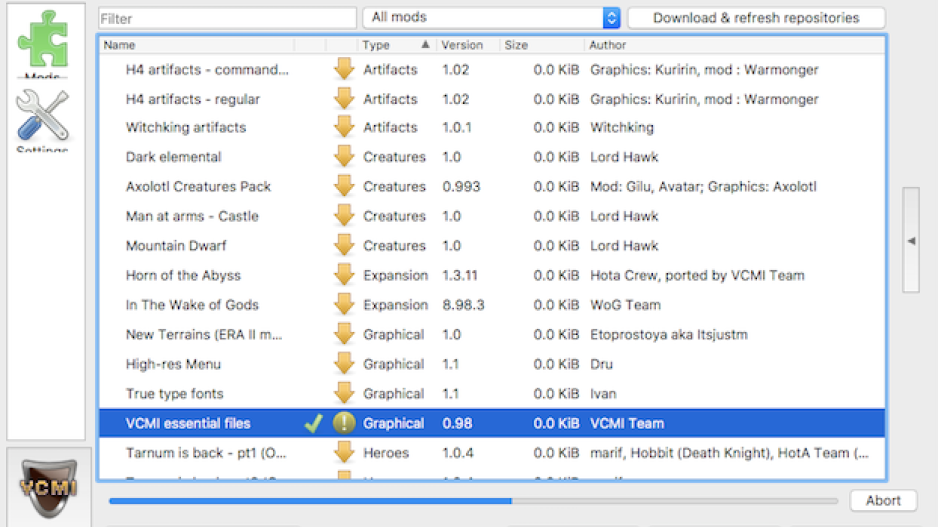Viewport: 938px width, 527px height.
Task: Select the H4 artifacts - command... mod
Action: click(x=207, y=69)
